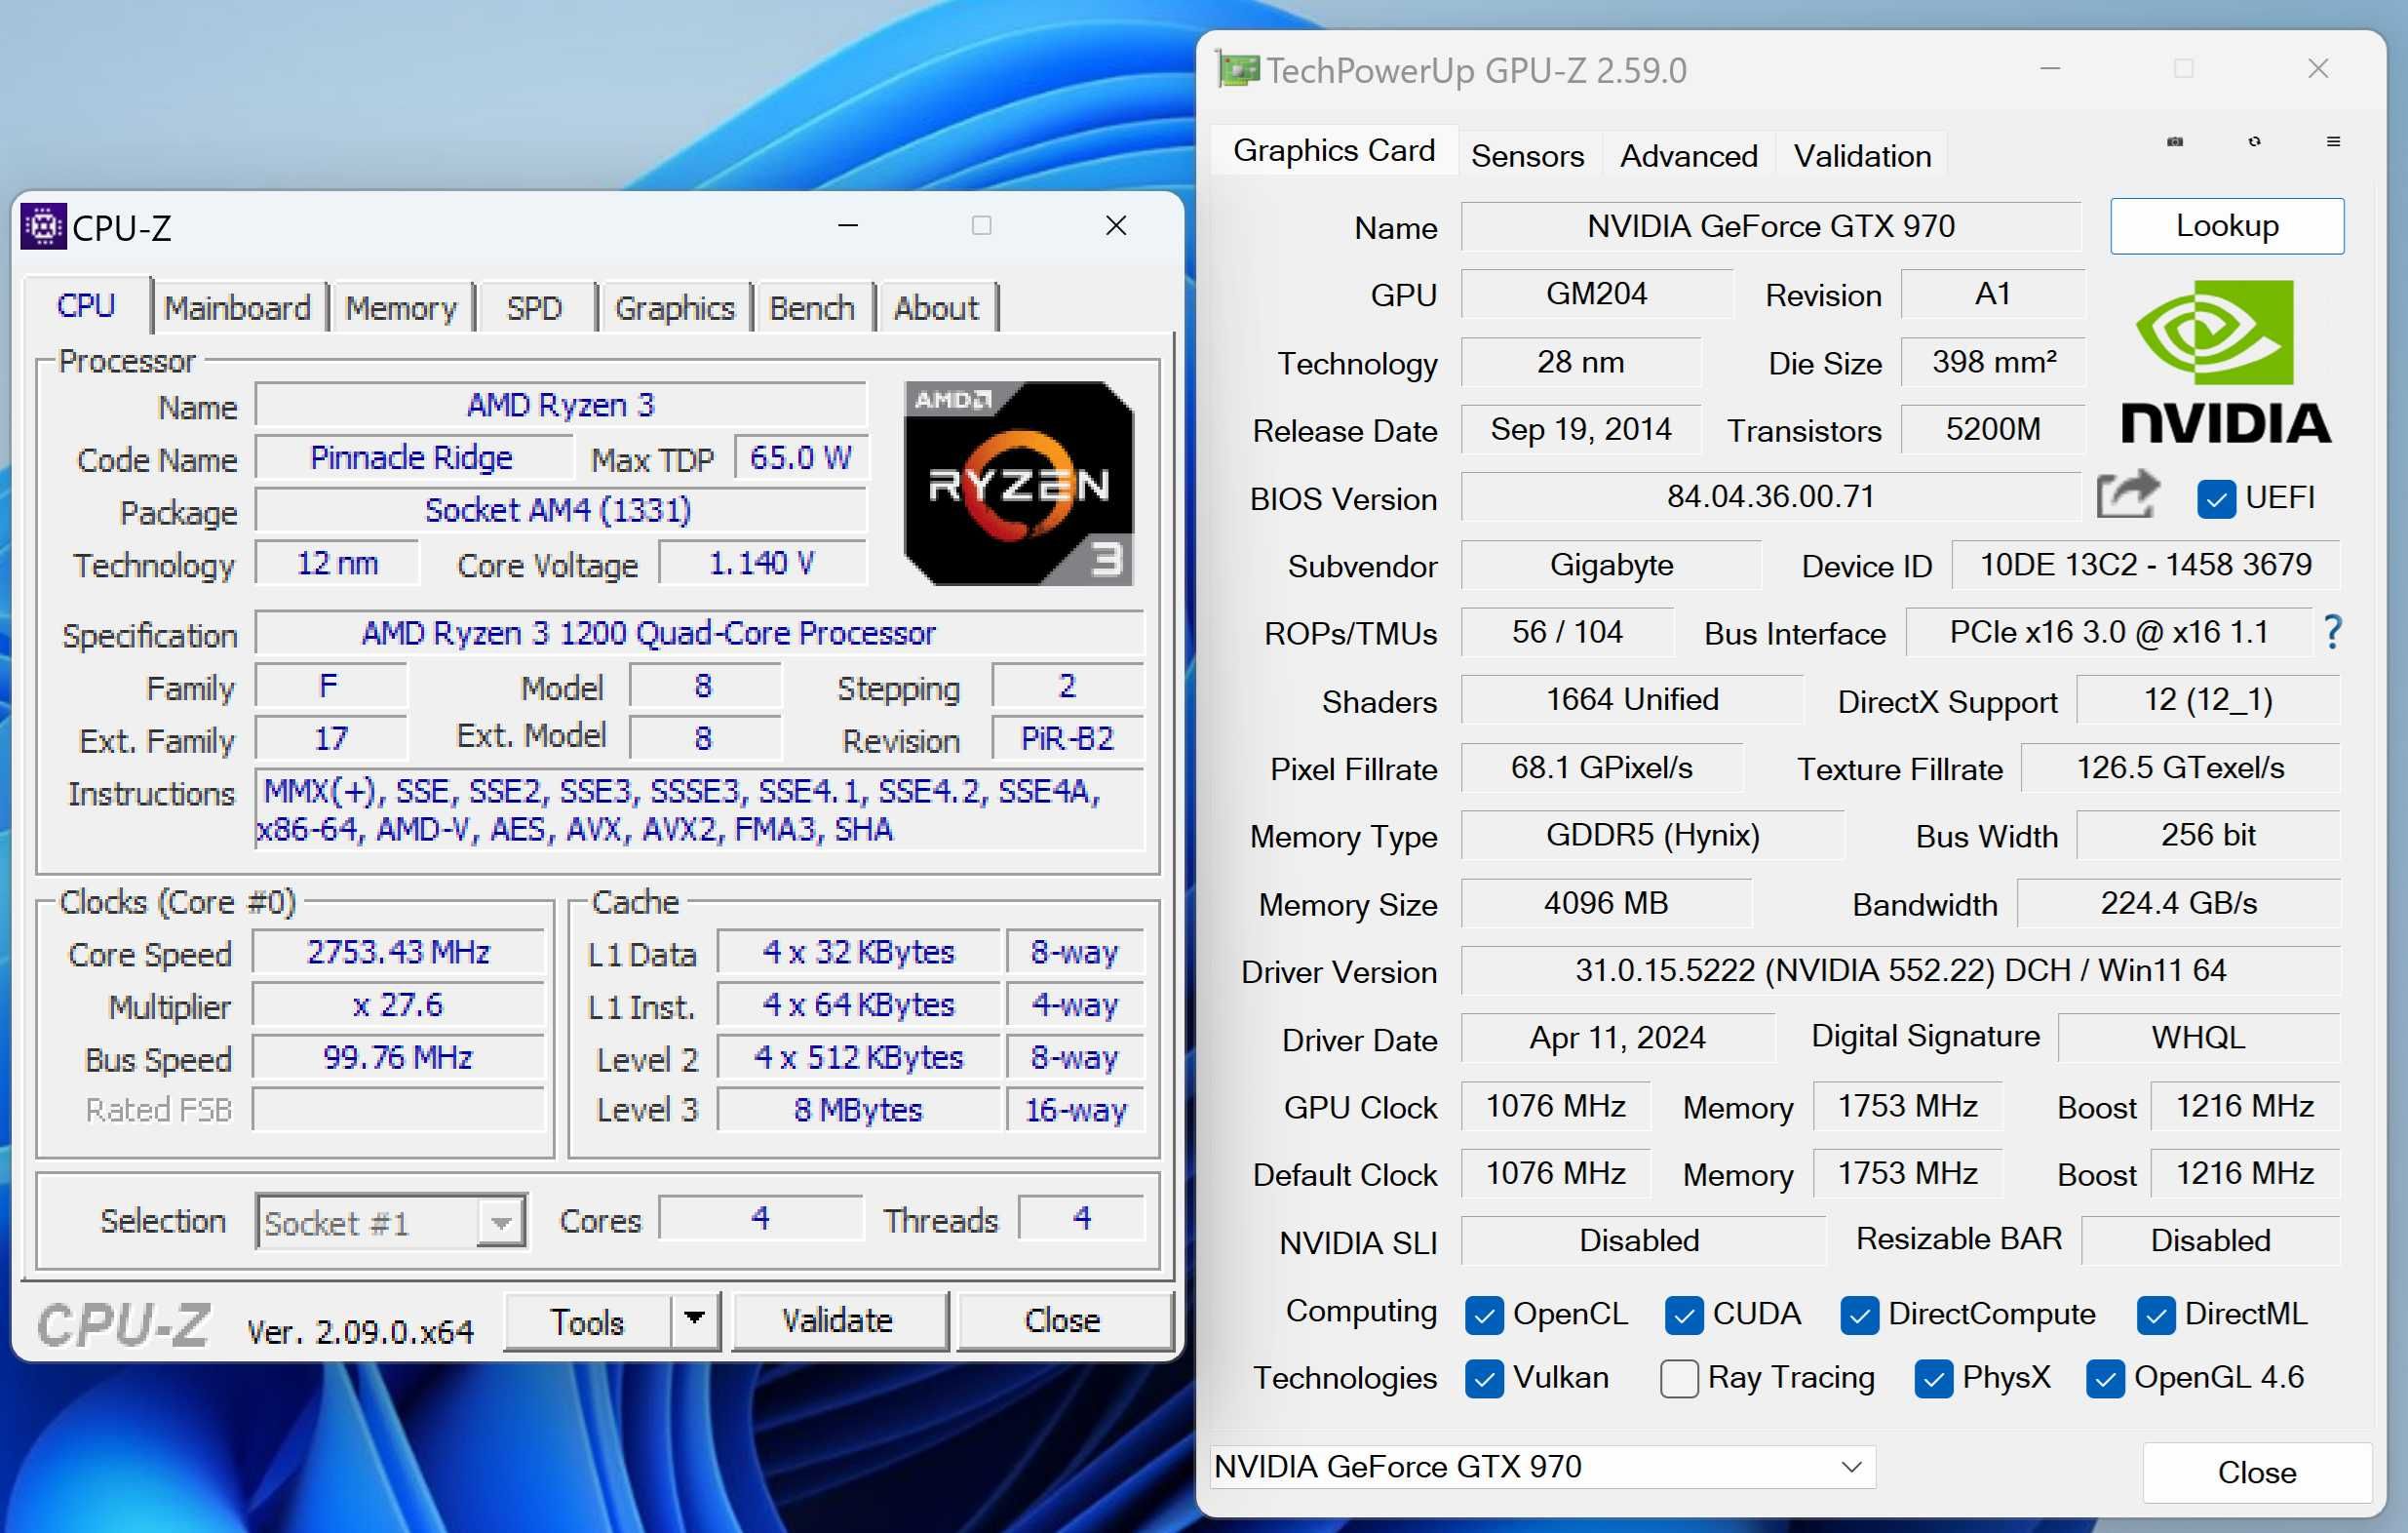Toggle the DirectCompute checkbox
Viewport: 2408px width, 1533px height.
click(x=1859, y=1314)
